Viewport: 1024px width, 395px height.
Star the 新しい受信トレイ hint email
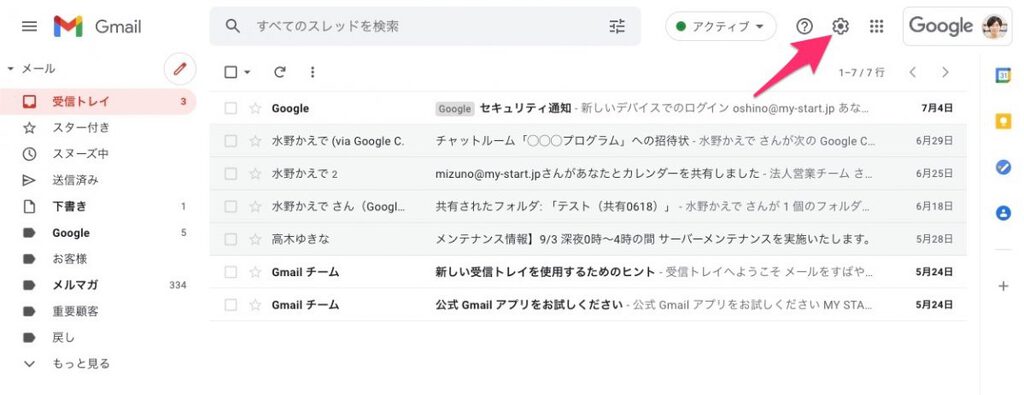(255, 272)
